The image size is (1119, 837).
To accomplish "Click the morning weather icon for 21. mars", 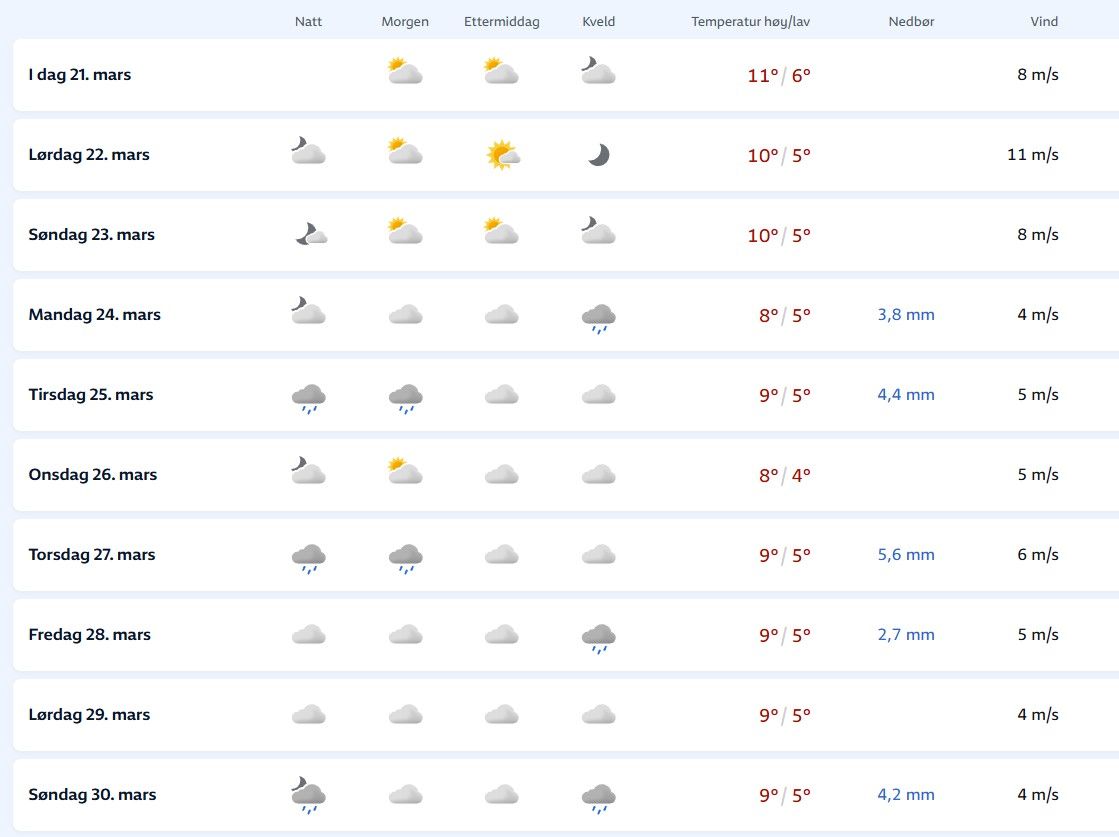I will point(405,72).
